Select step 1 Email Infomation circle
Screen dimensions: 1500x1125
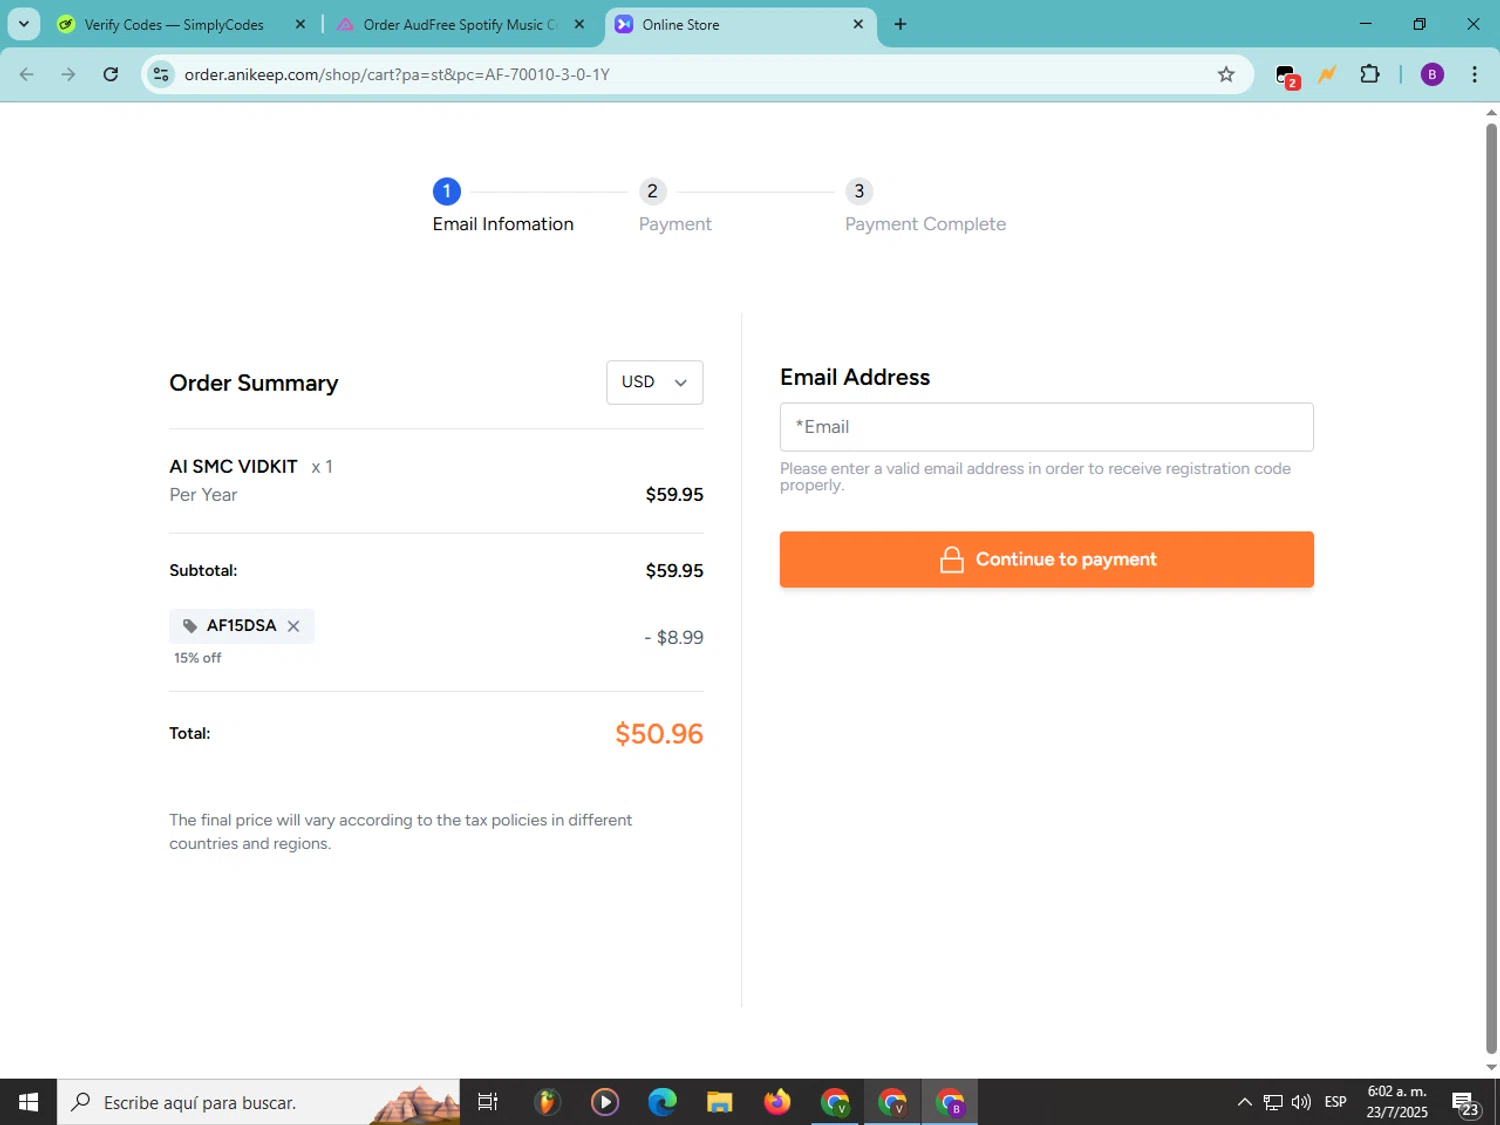click(x=446, y=191)
